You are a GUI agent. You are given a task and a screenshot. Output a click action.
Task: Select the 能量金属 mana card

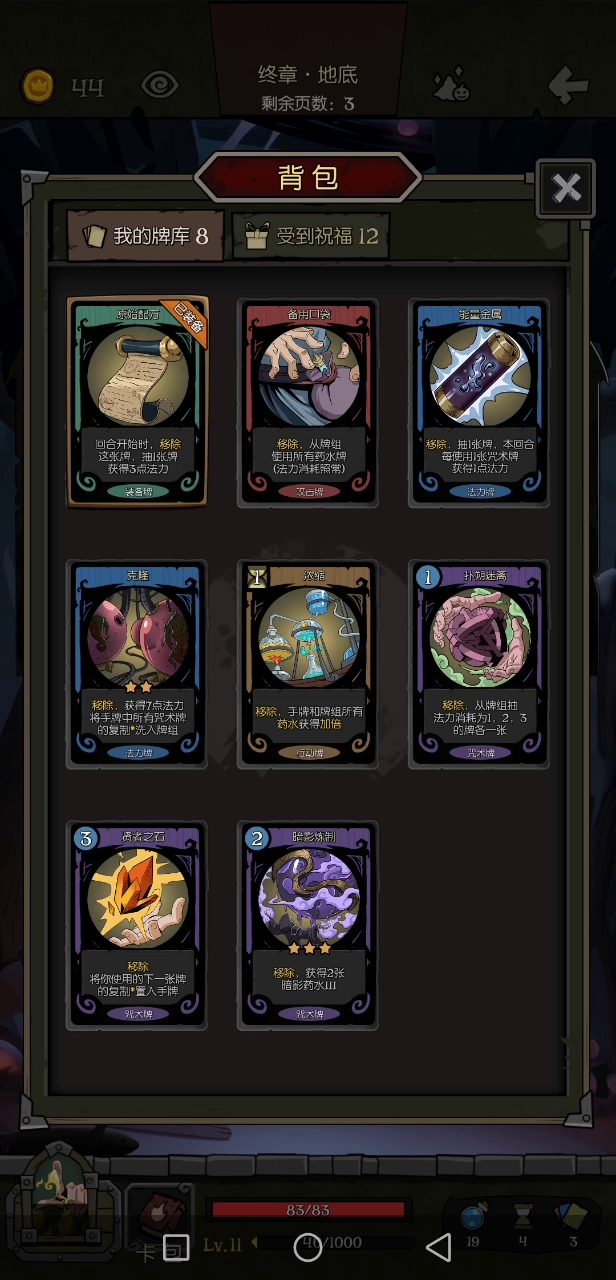pyautogui.click(x=479, y=402)
